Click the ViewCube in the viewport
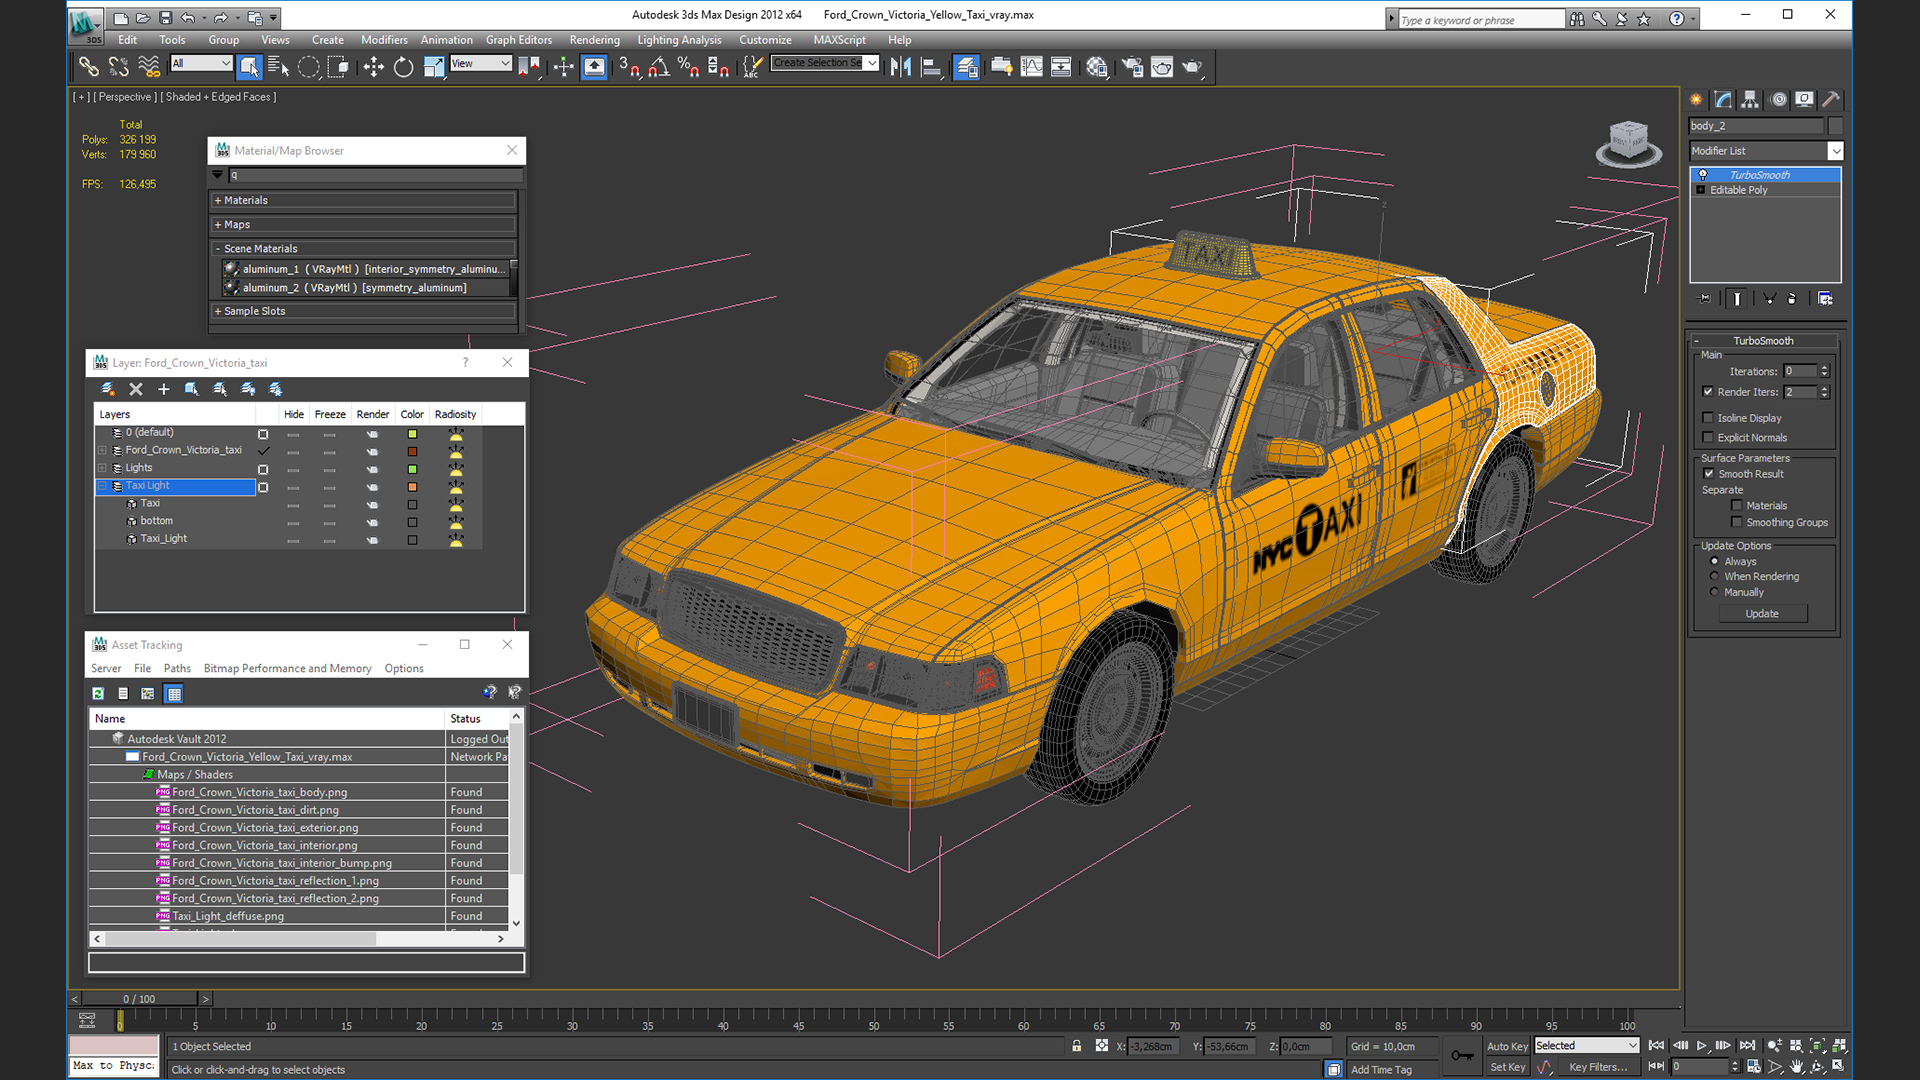This screenshot has width=1920, height=1080. (x=1628, y=142)
